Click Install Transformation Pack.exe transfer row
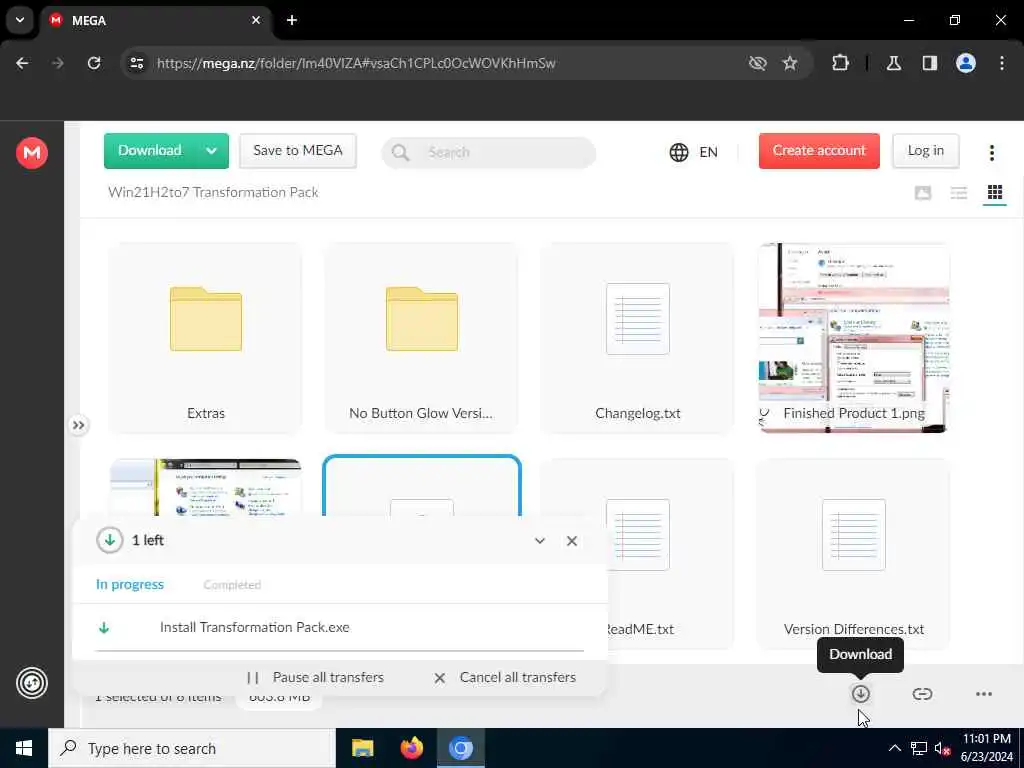 [x=340, y=628]
